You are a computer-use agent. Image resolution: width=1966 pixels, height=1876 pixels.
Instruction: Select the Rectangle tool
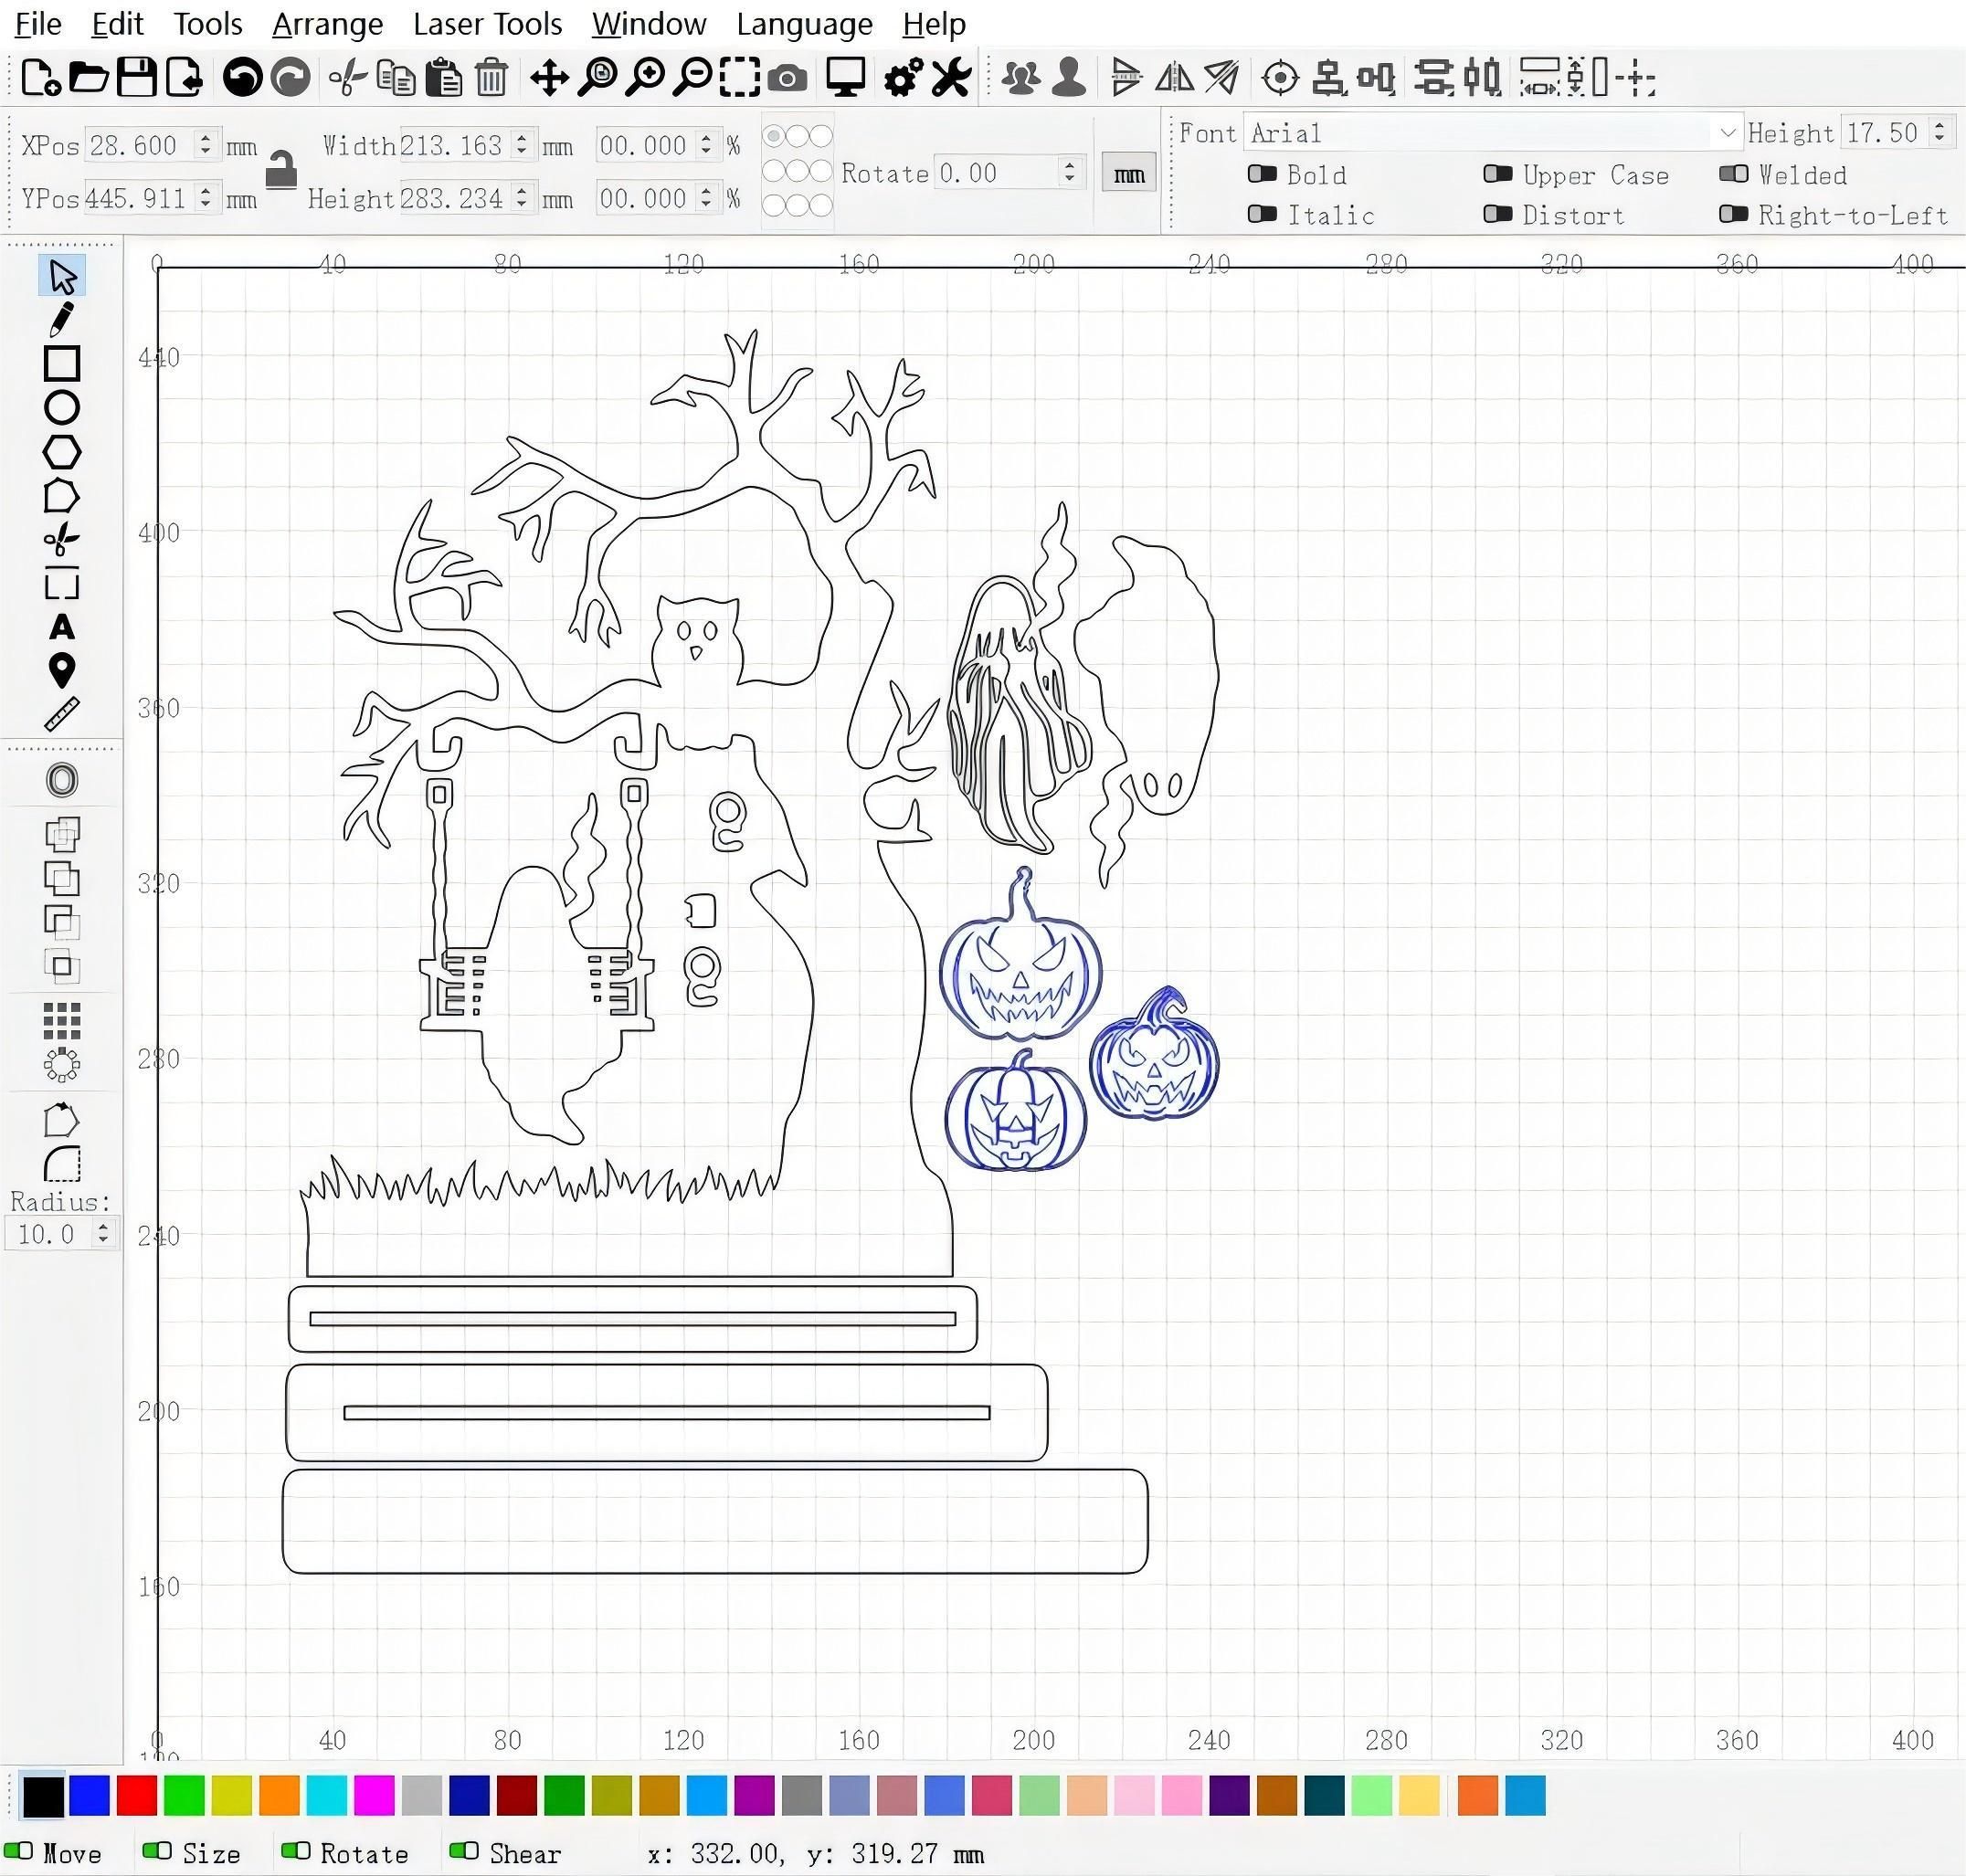(62, 364)
